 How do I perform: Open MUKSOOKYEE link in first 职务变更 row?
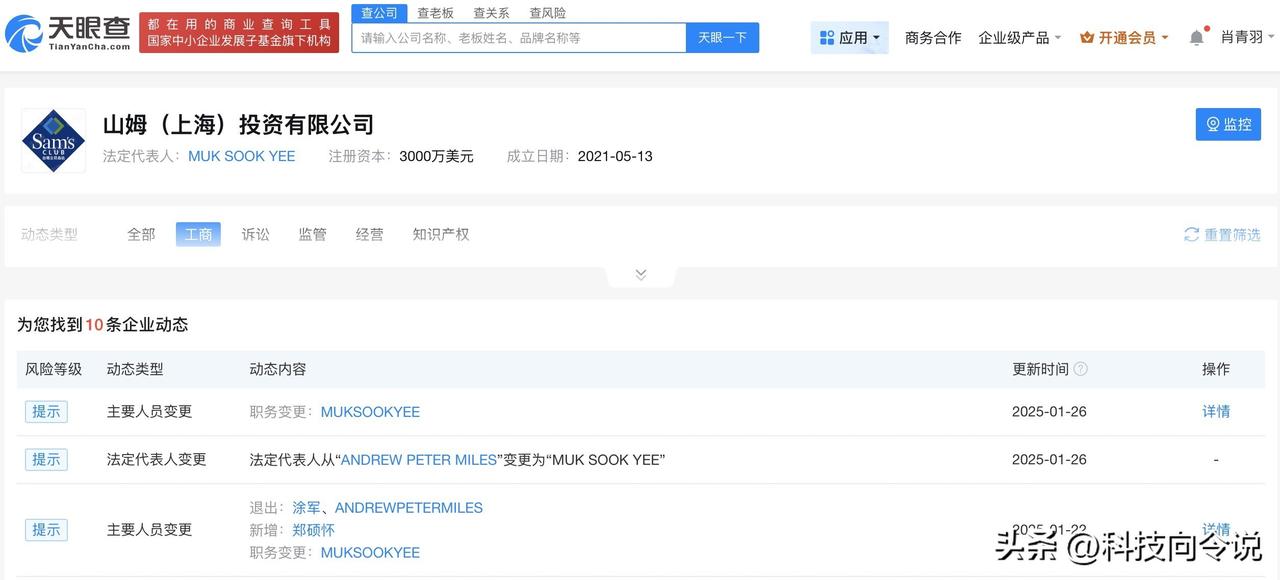point(370,411)
